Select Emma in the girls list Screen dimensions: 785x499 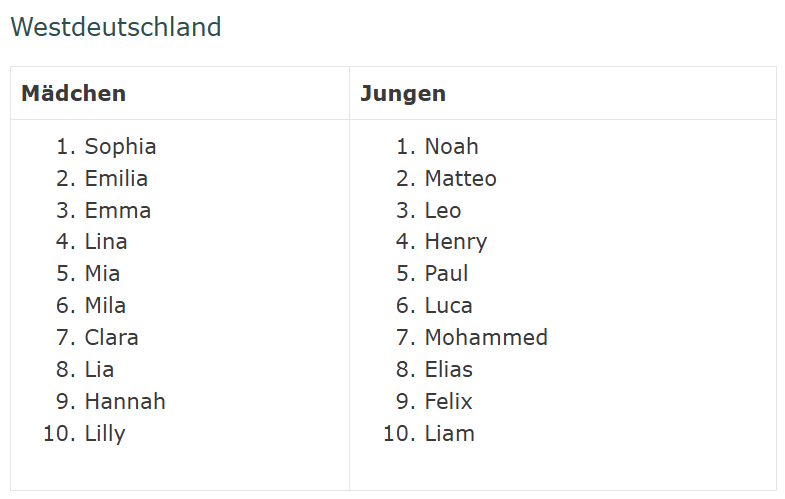[117, 211]
